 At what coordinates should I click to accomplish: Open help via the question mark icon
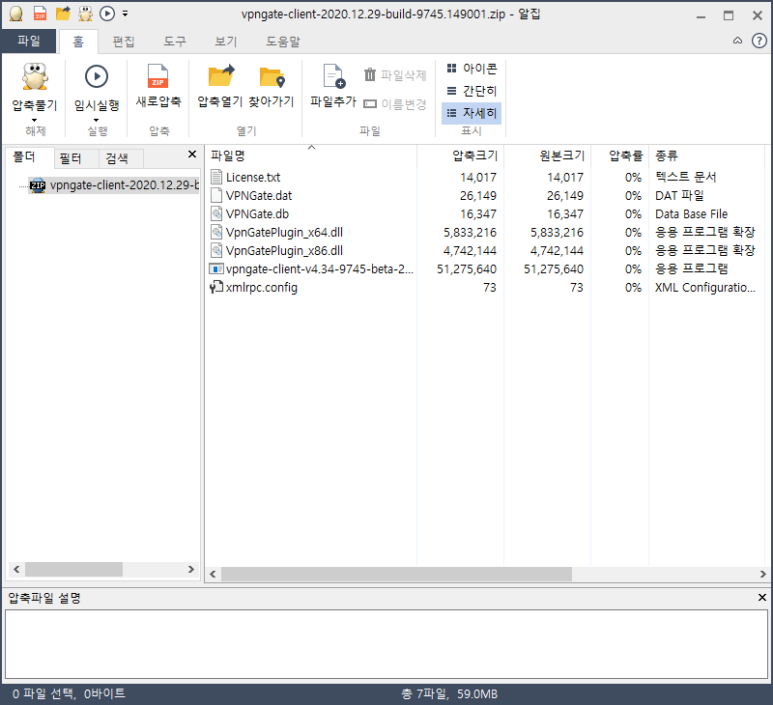tap(759, 41)
